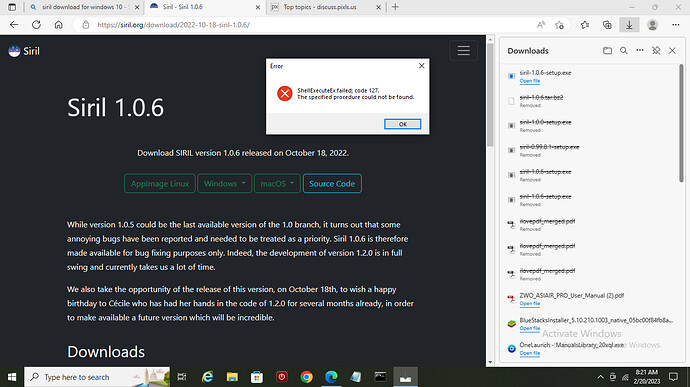Expand the Windows download dropdown
Screen dimensions: 690x387
pyautogui.click(x=224, y=184)
